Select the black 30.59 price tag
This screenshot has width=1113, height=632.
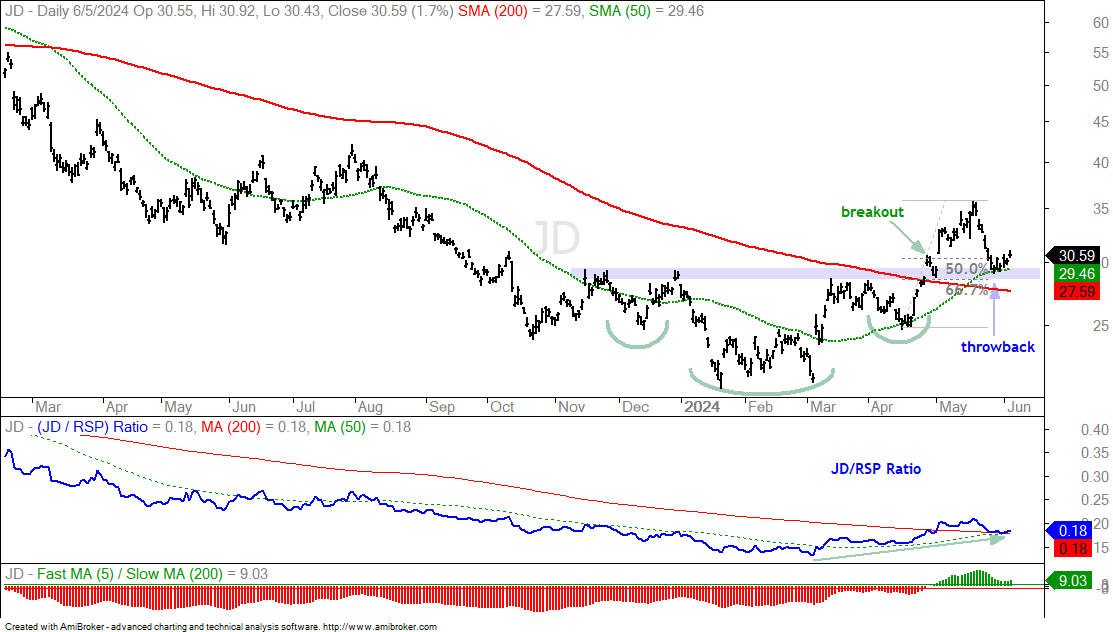[x=1075, y=256]
